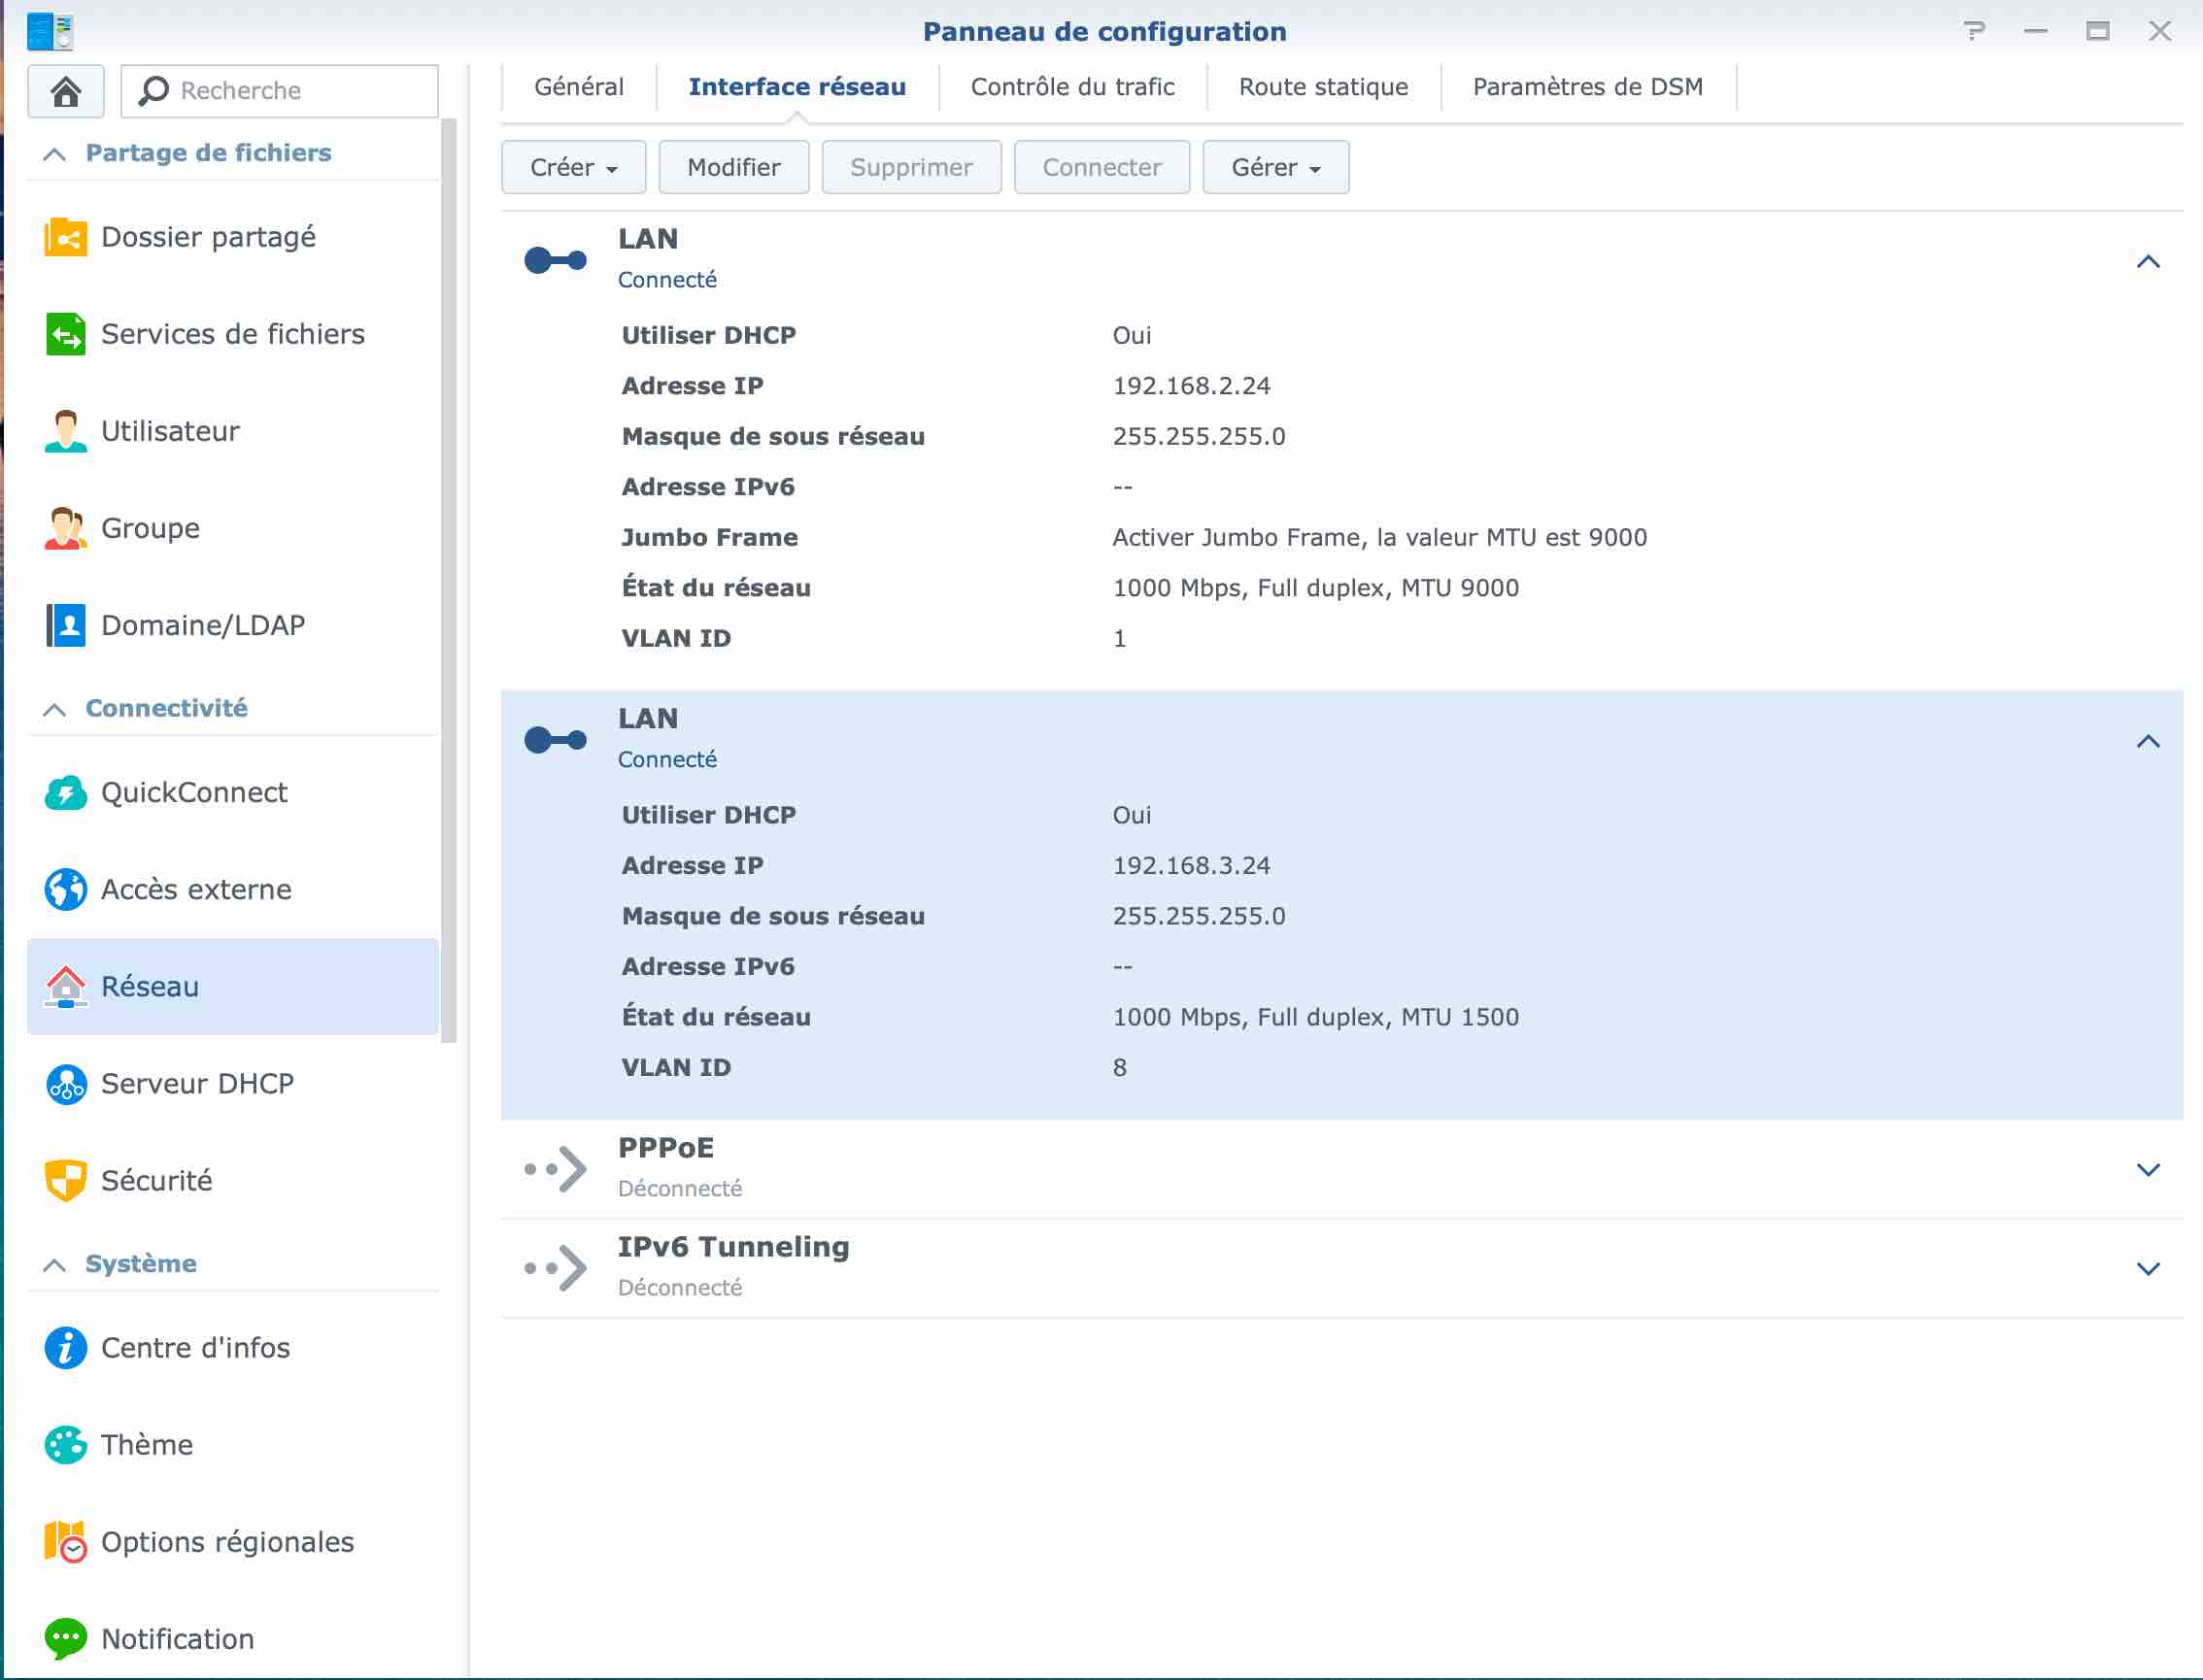
Task: Click the Centre d'infos icon
Action: point(66,1348)
